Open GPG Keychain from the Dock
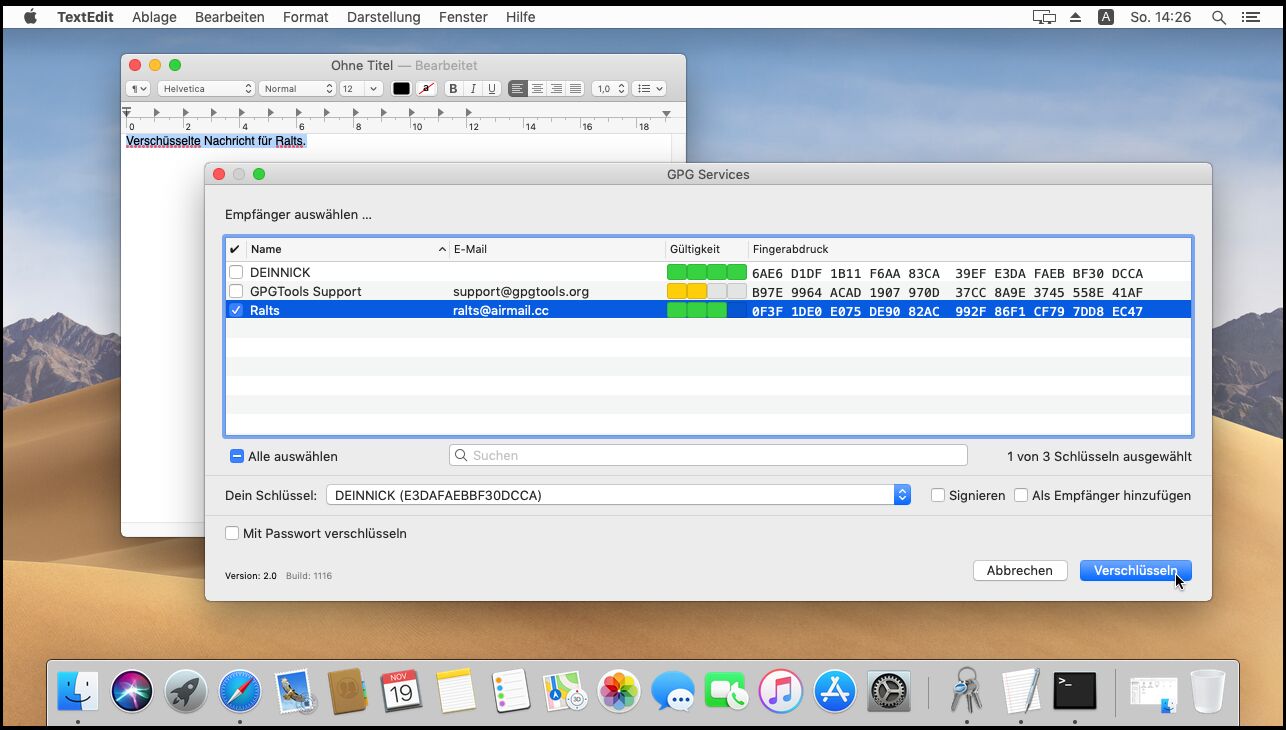1286x730 pixels. 966,691
